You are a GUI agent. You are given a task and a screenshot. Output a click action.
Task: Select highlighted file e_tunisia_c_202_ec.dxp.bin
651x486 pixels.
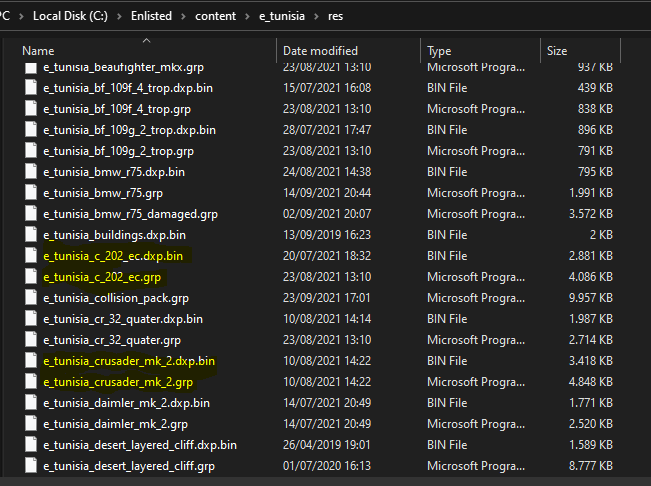click(x=113, y=256)
